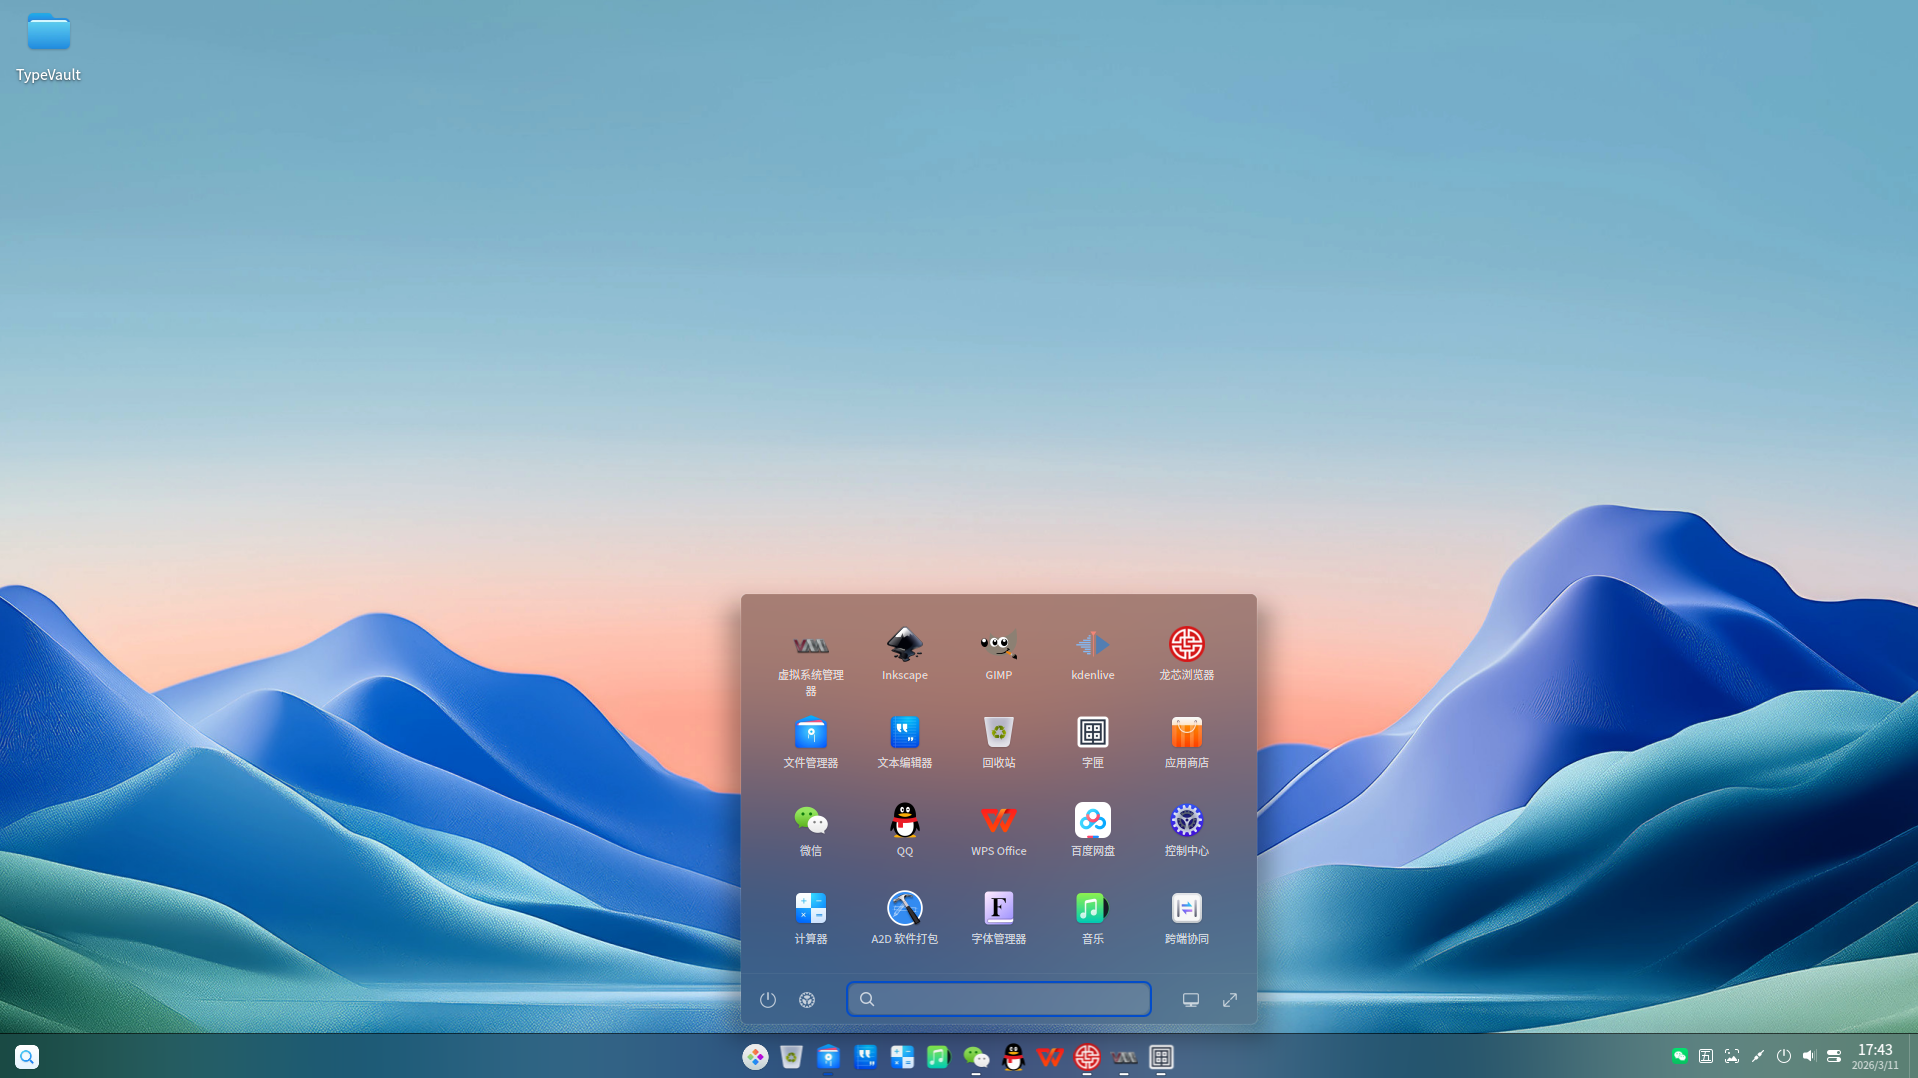Image resolution: width=1918 pixels, height=1078 pixels.
Task: Open the trash icon on the taskbar
Action: point(791,1056)
